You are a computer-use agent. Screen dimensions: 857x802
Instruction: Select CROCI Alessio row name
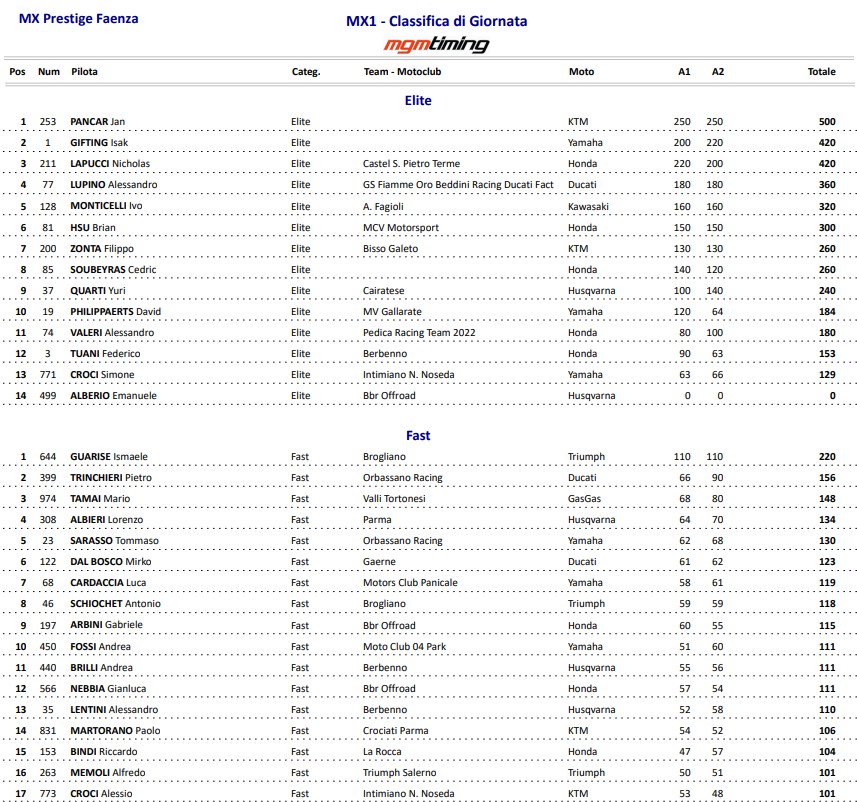click(x=101, y=793)
